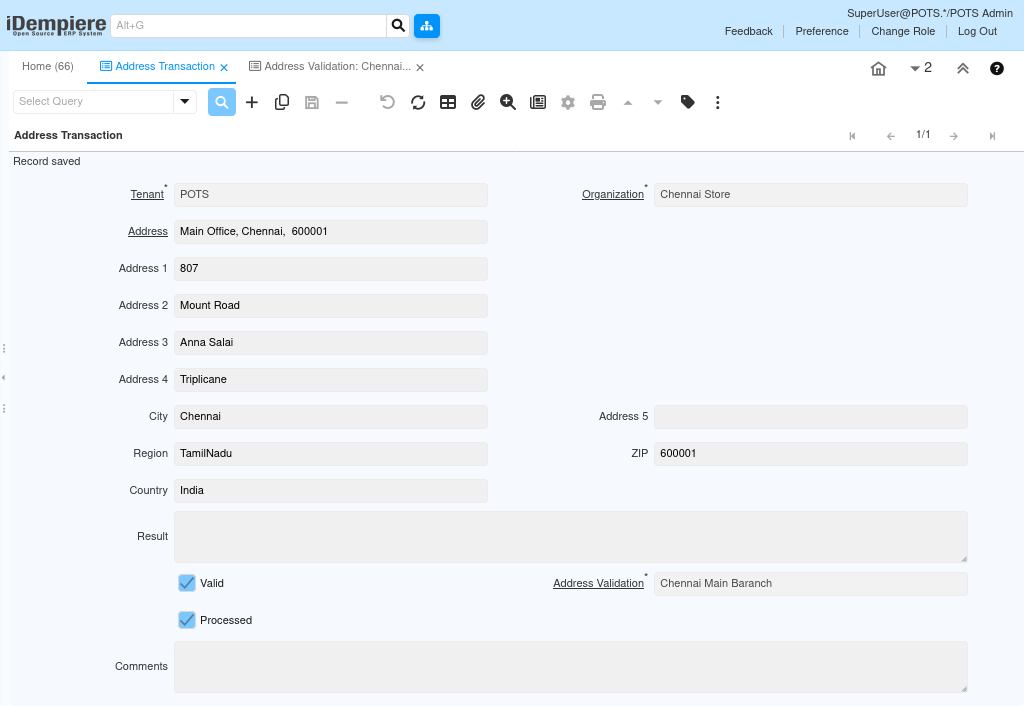The width and height of the screenshot is (1024, 706).
Task: Create a new record with plus icon
Action: [x=252, y=102]
